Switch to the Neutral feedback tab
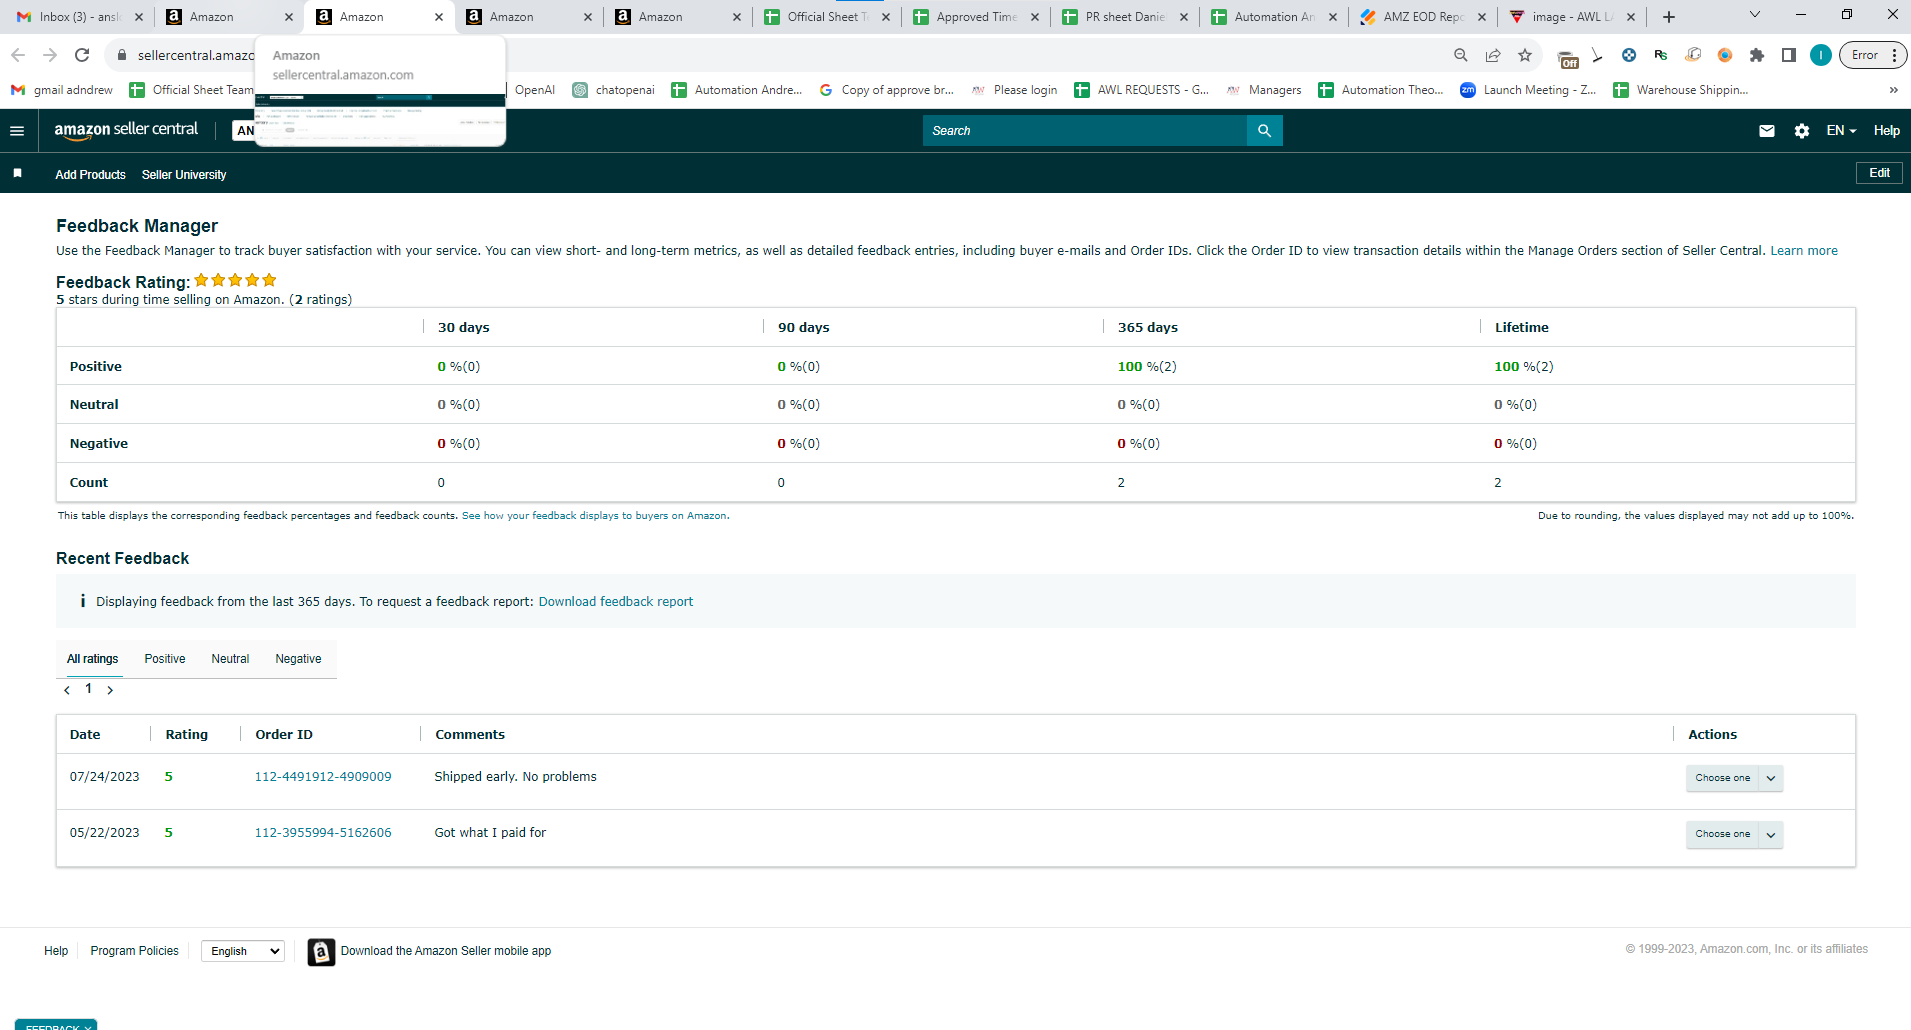This screenshot has width=1911, height=1030. coord(230,659)
